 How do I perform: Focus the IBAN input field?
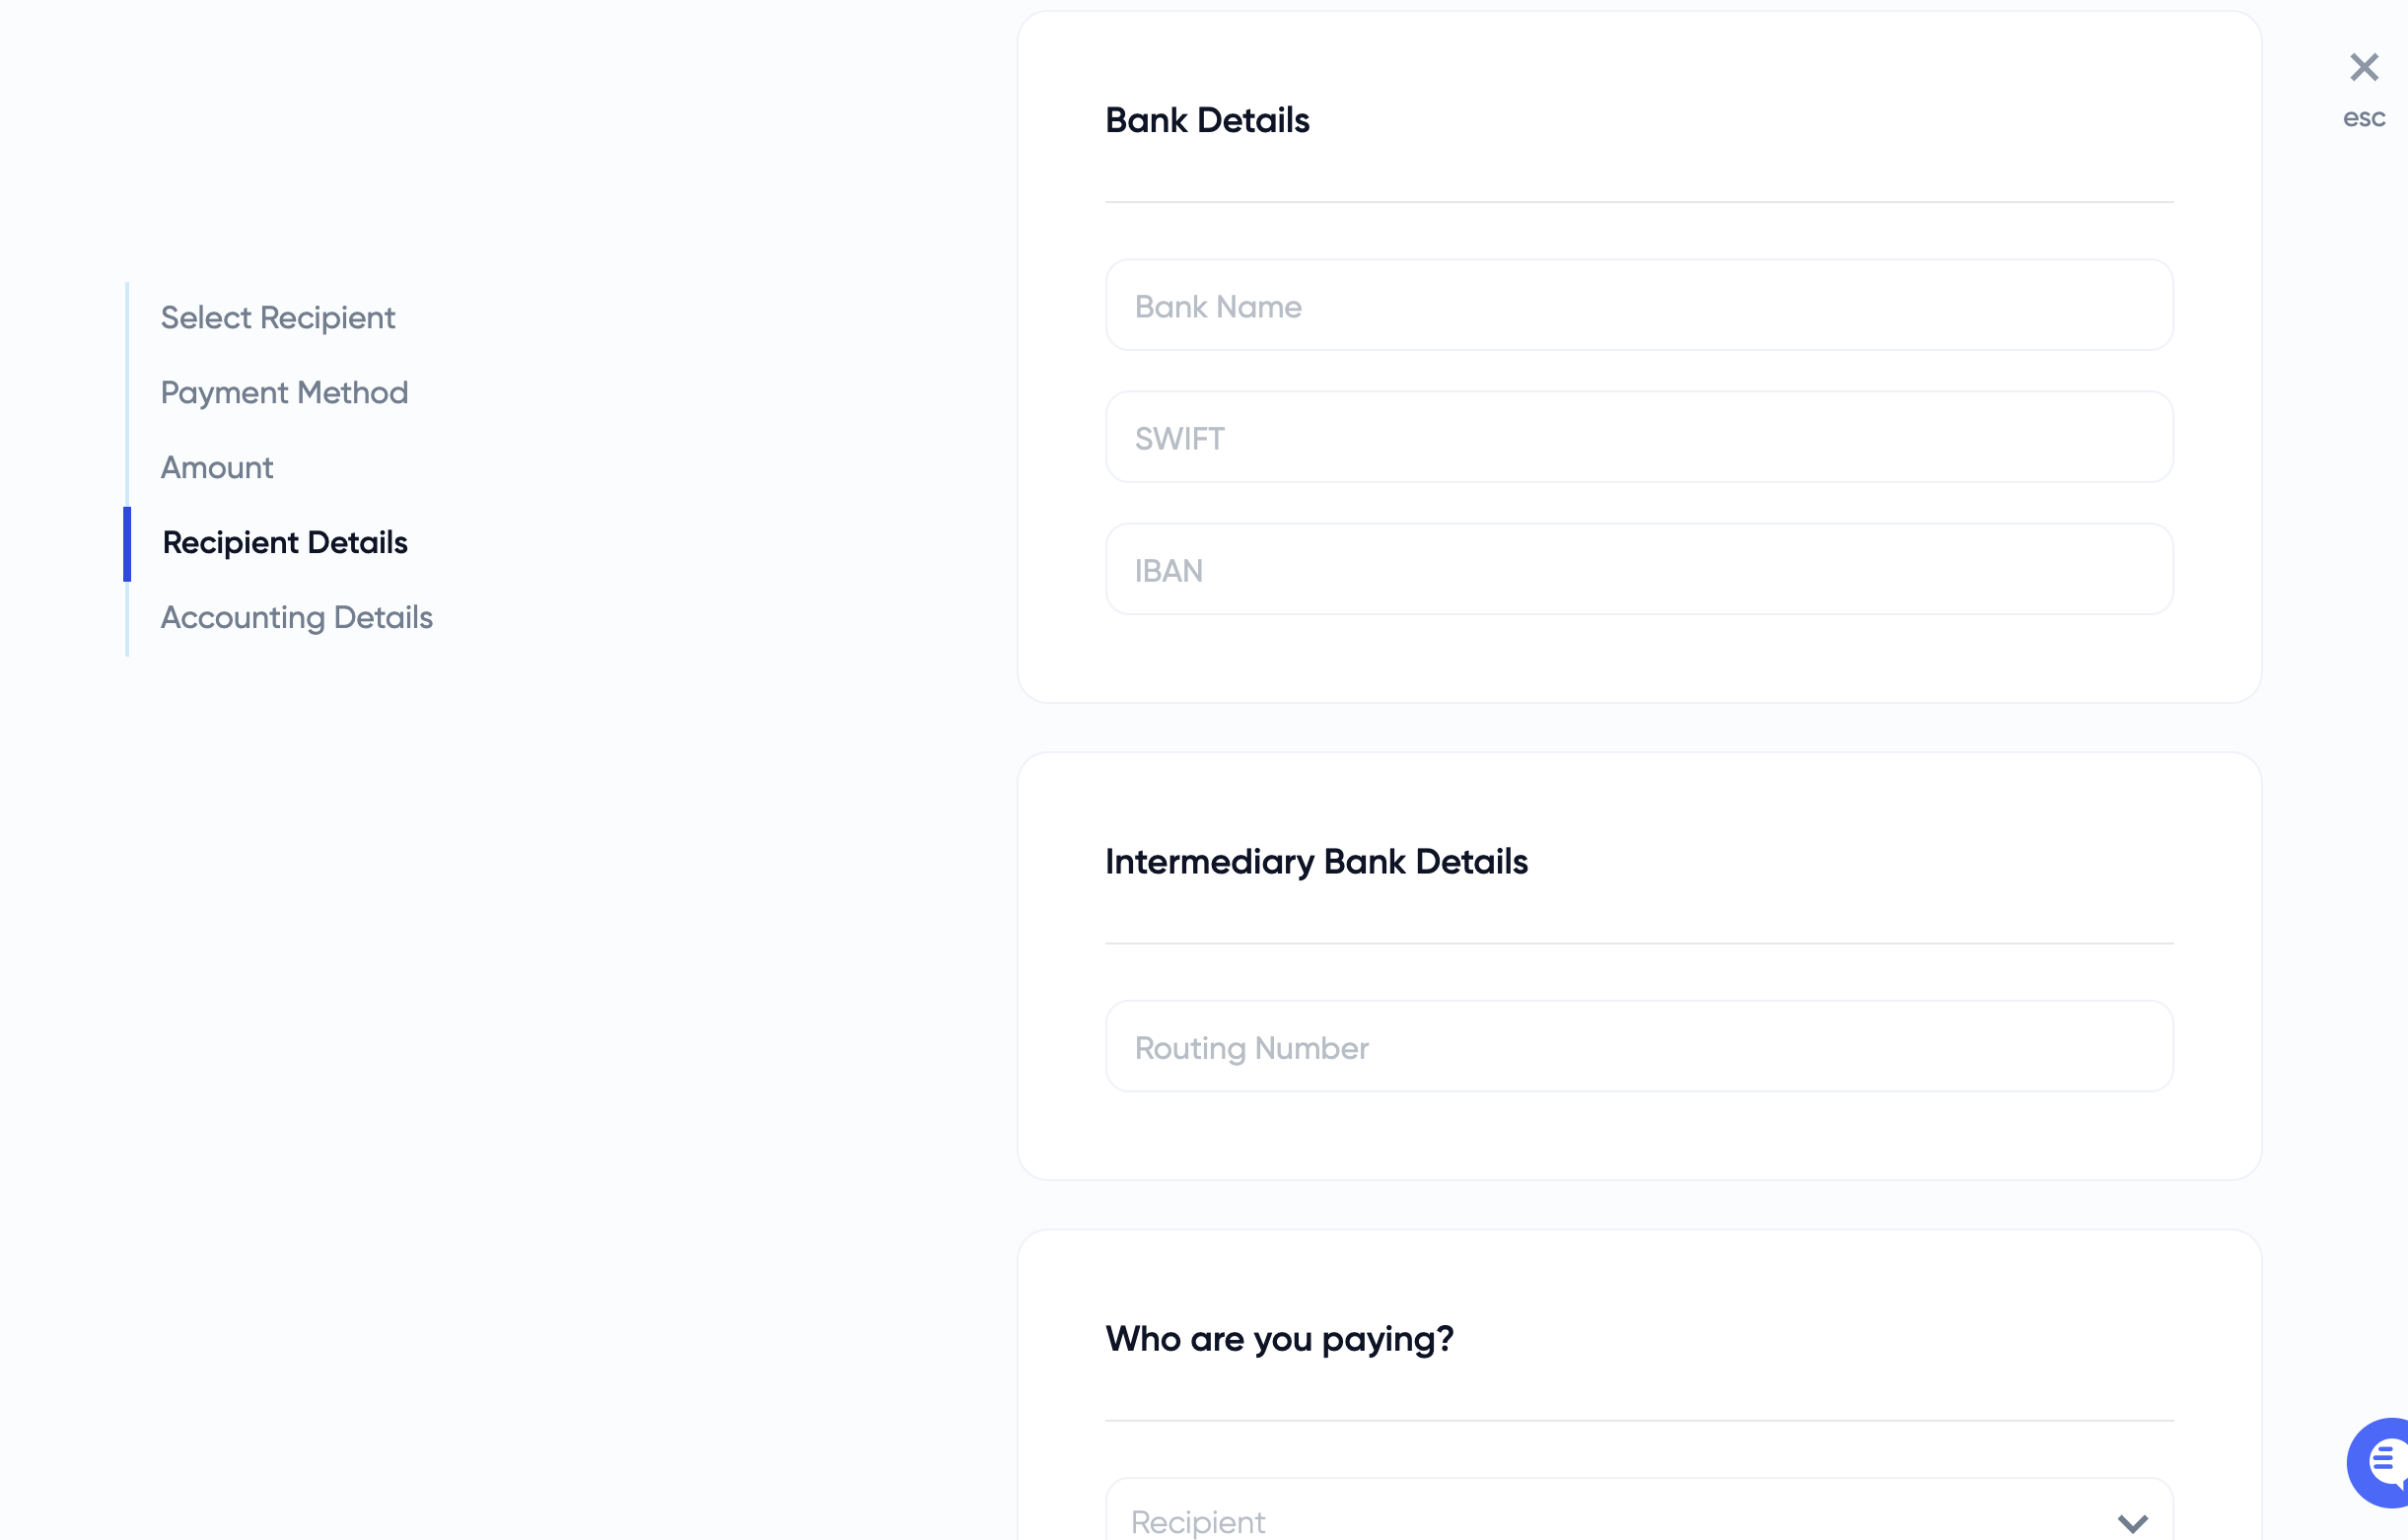pos(1638,570)
